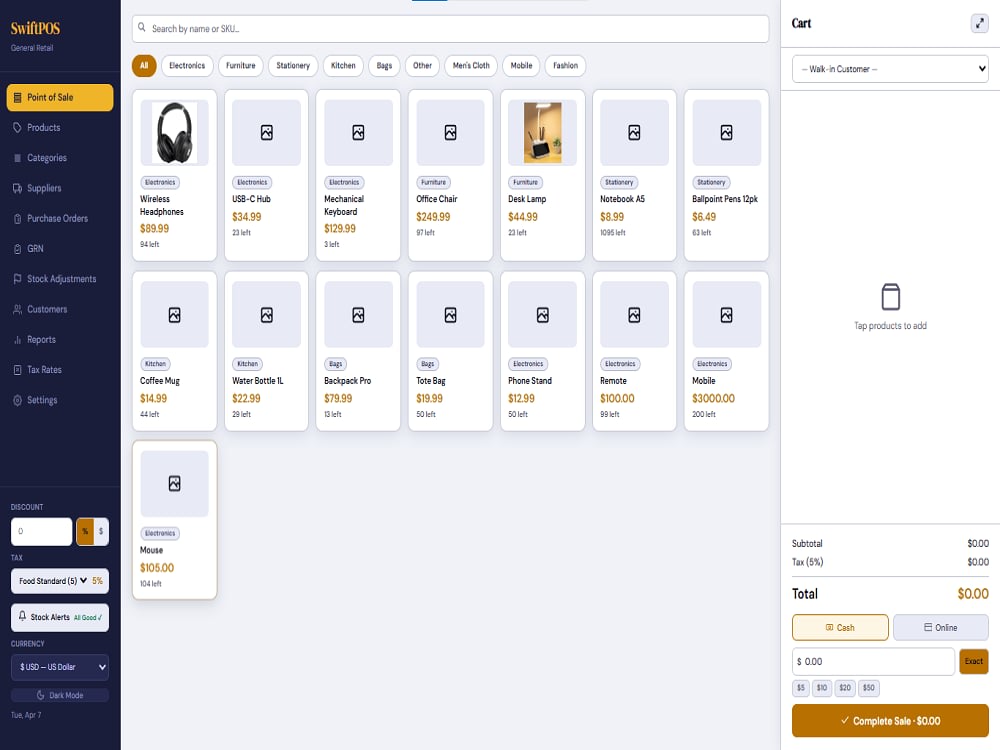This screenshot has width=1000, height=750.
Task: Click Coffee Mug placeholder image icon
Action: [x=174, y=314]
